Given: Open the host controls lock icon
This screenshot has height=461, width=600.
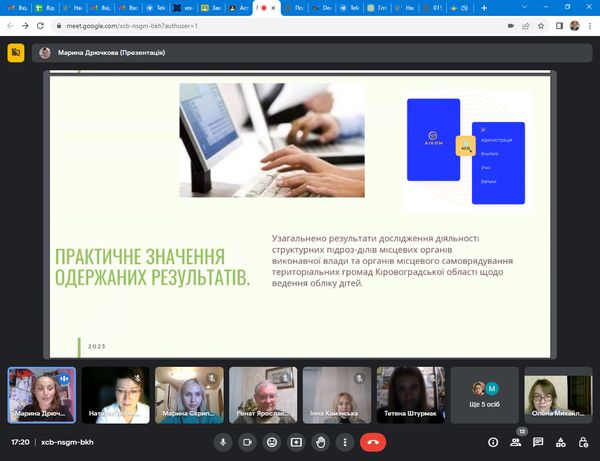Looking at the screenshot, I should tap(584, 441).
